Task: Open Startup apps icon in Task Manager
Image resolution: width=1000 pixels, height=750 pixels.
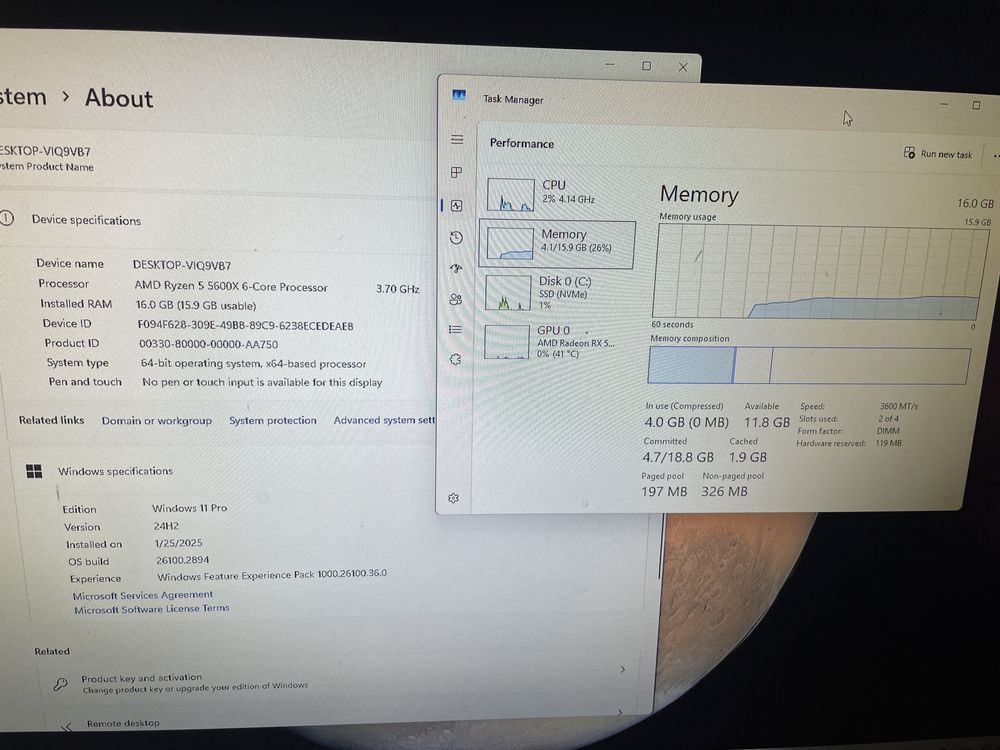Action: pos(456,268)
